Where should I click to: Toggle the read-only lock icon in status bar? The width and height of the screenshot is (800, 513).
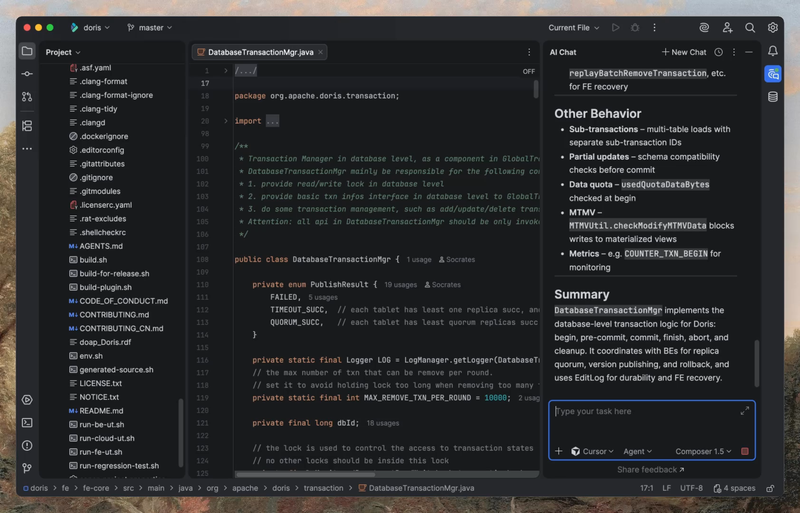(x=770, y=488)
